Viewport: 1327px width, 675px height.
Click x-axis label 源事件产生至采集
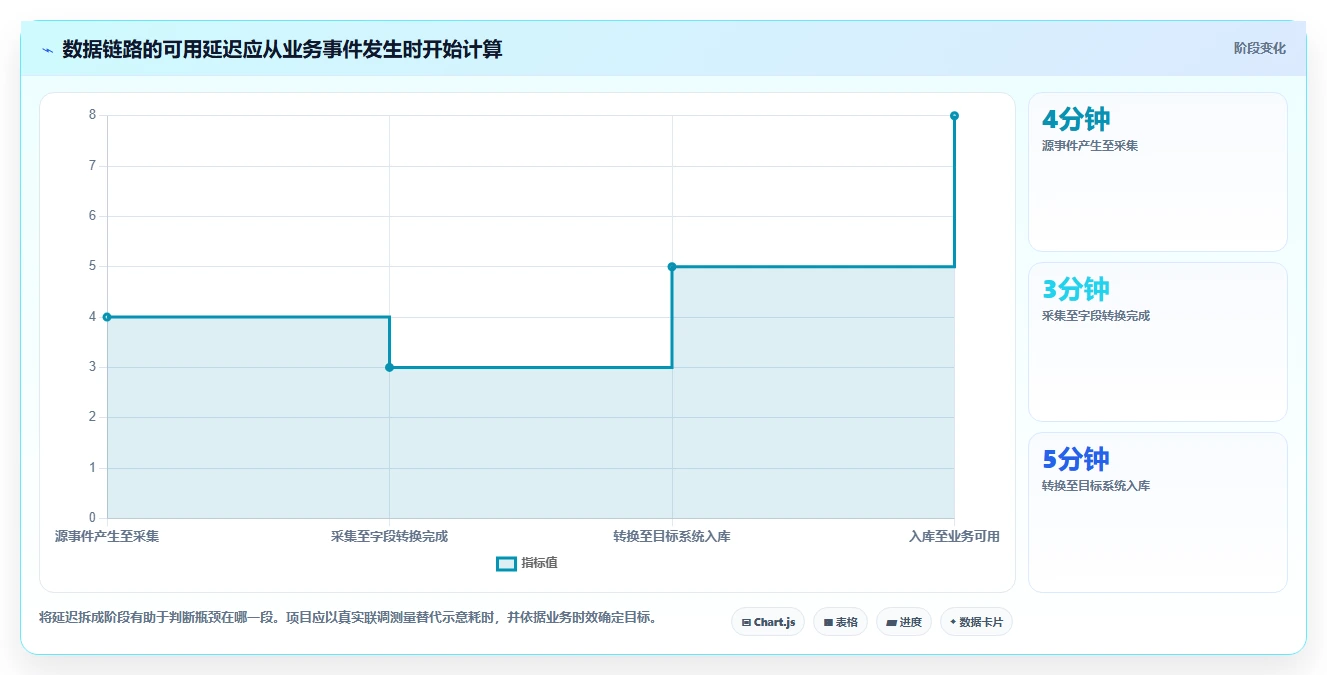pos(107,536)
